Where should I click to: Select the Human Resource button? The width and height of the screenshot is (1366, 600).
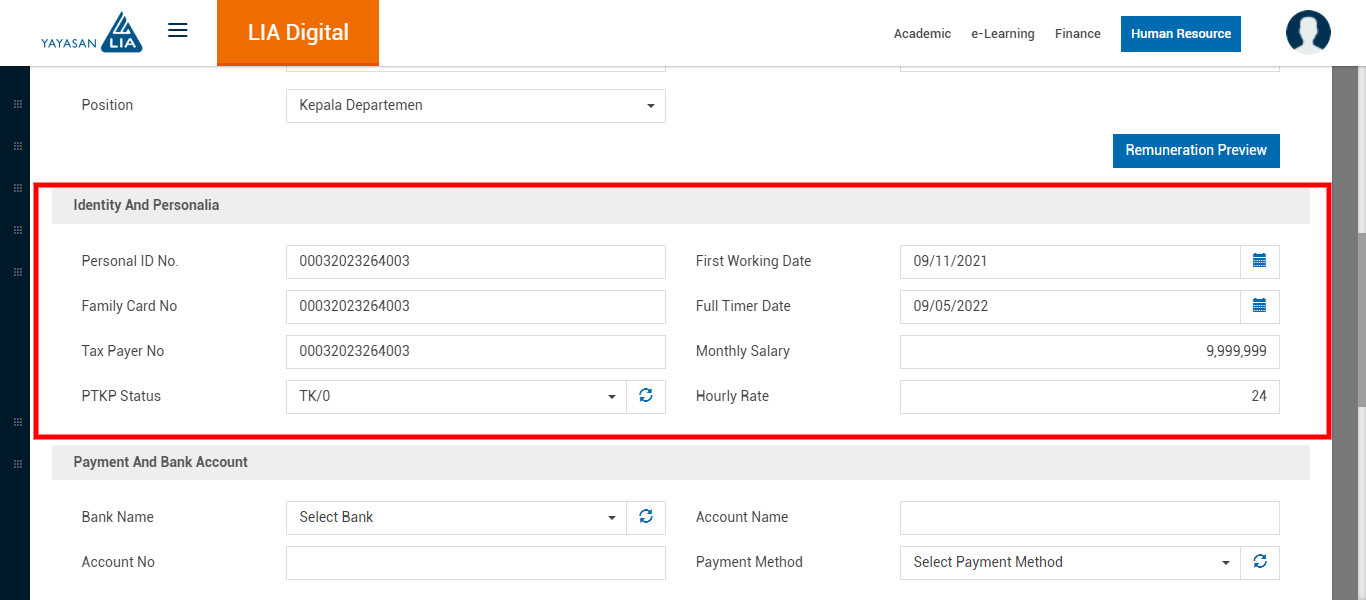click(x=1180, y=34)
